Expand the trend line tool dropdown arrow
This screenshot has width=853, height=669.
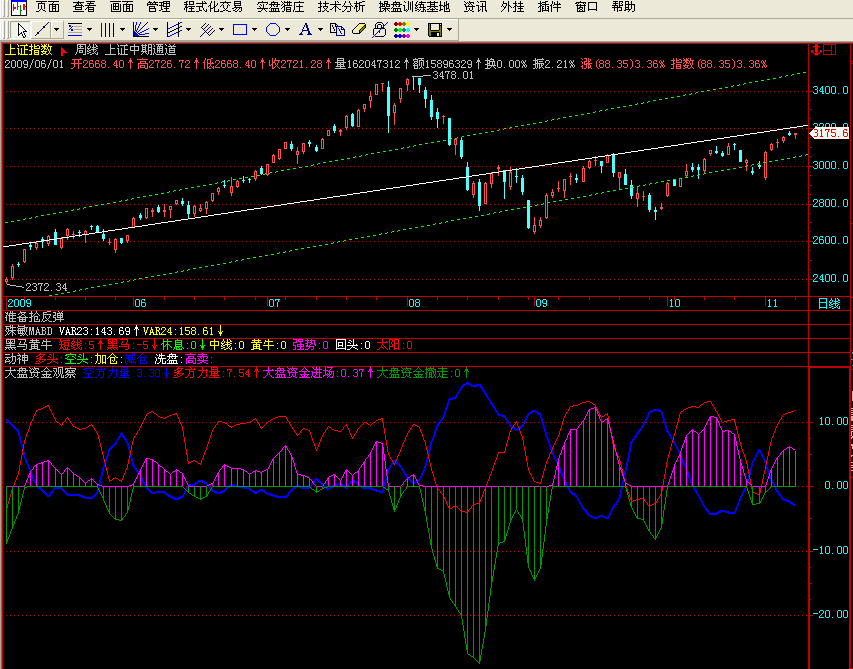(57, 30)
